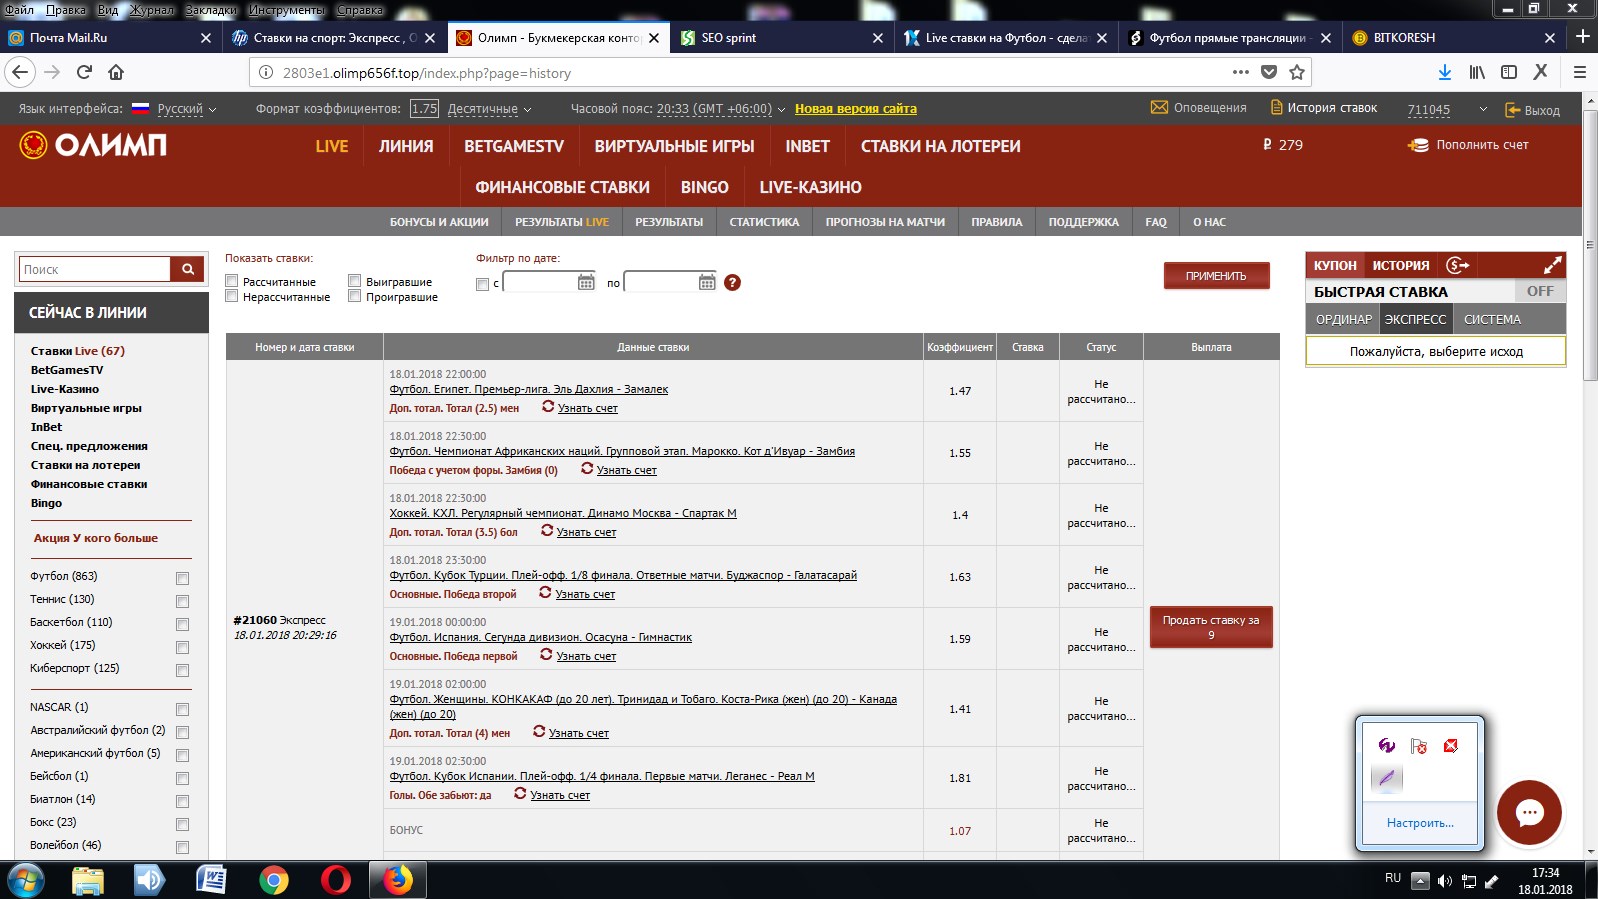Image resolution: width=1598 pixels, height=899 pixels.
Task: Open История ставок link
Action: click(1323, 108)
